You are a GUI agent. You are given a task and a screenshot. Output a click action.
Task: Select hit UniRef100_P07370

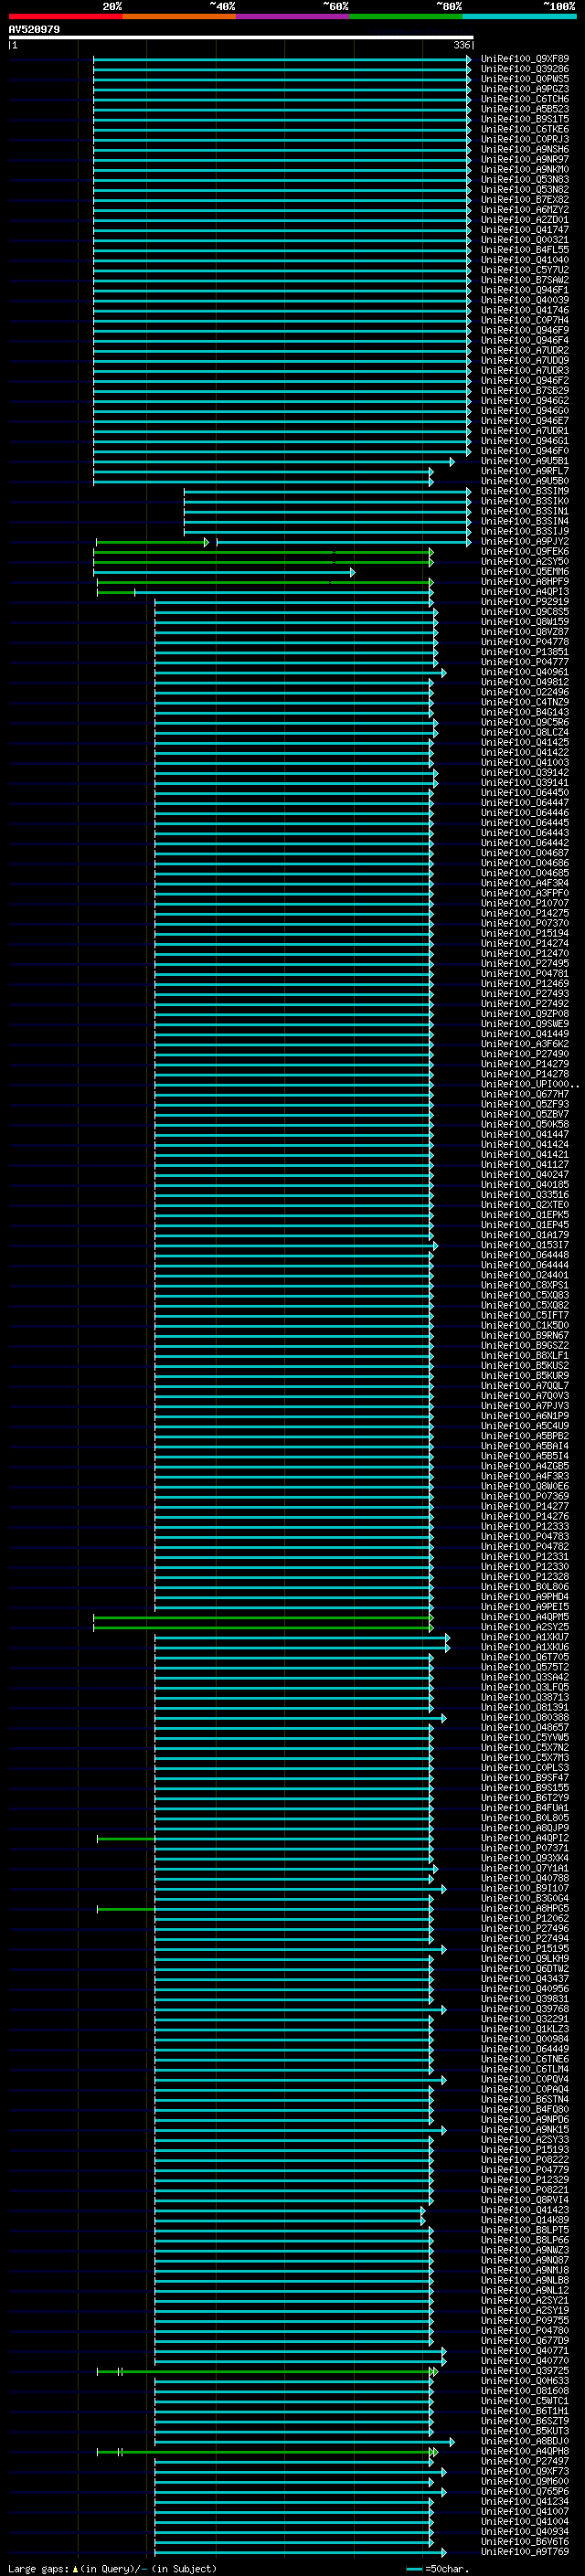pos(525,923)
